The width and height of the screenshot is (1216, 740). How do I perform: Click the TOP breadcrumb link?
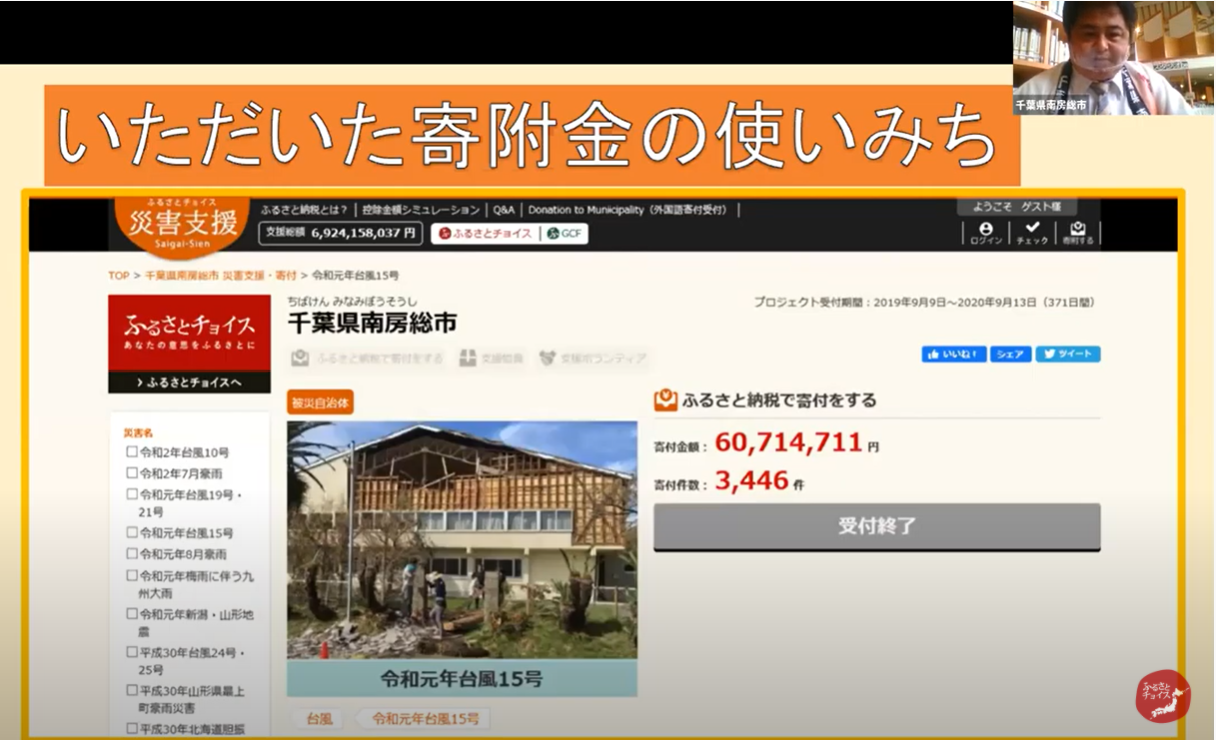[118, 275]
